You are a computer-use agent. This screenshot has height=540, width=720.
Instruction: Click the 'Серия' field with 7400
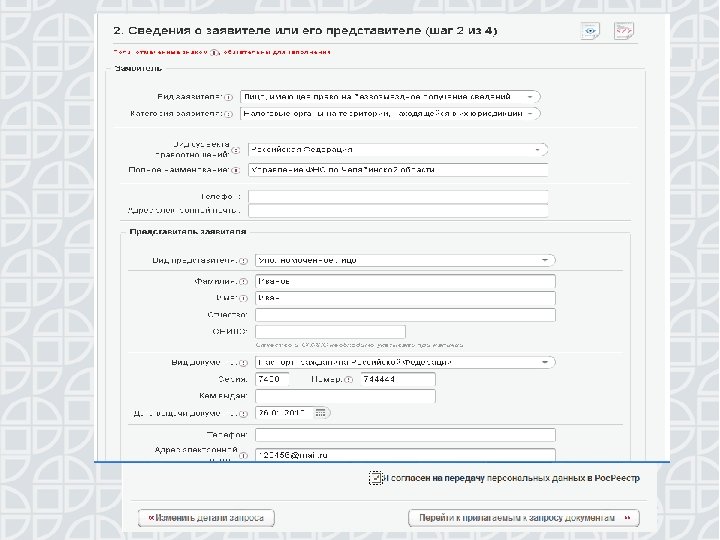(272, 379)
